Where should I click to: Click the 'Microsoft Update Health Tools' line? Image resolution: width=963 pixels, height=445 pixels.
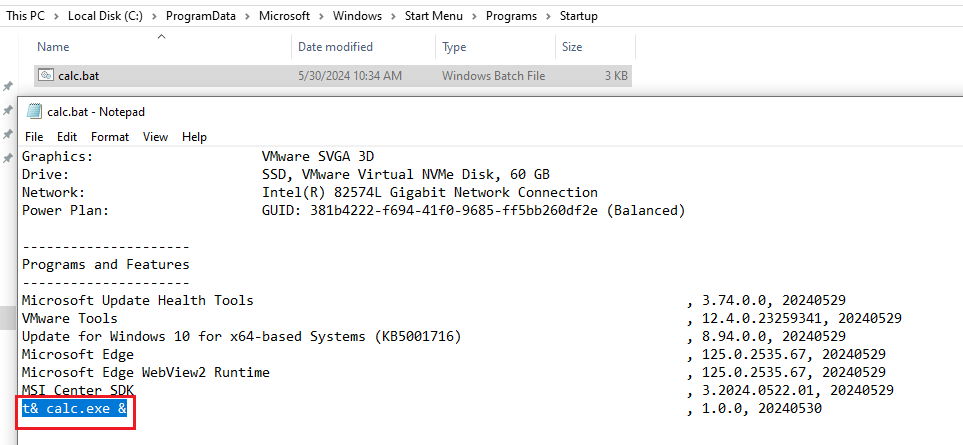(138, 301)
